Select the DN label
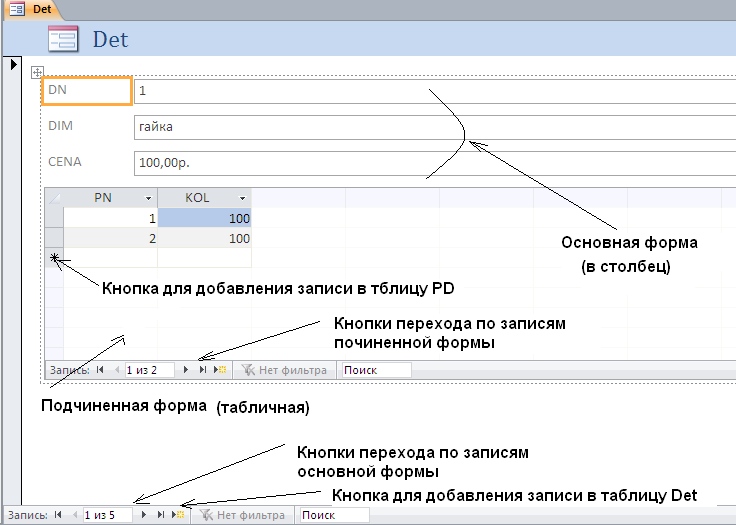The height and width of the screenshot is (525, 736). [x=86, y=91]
